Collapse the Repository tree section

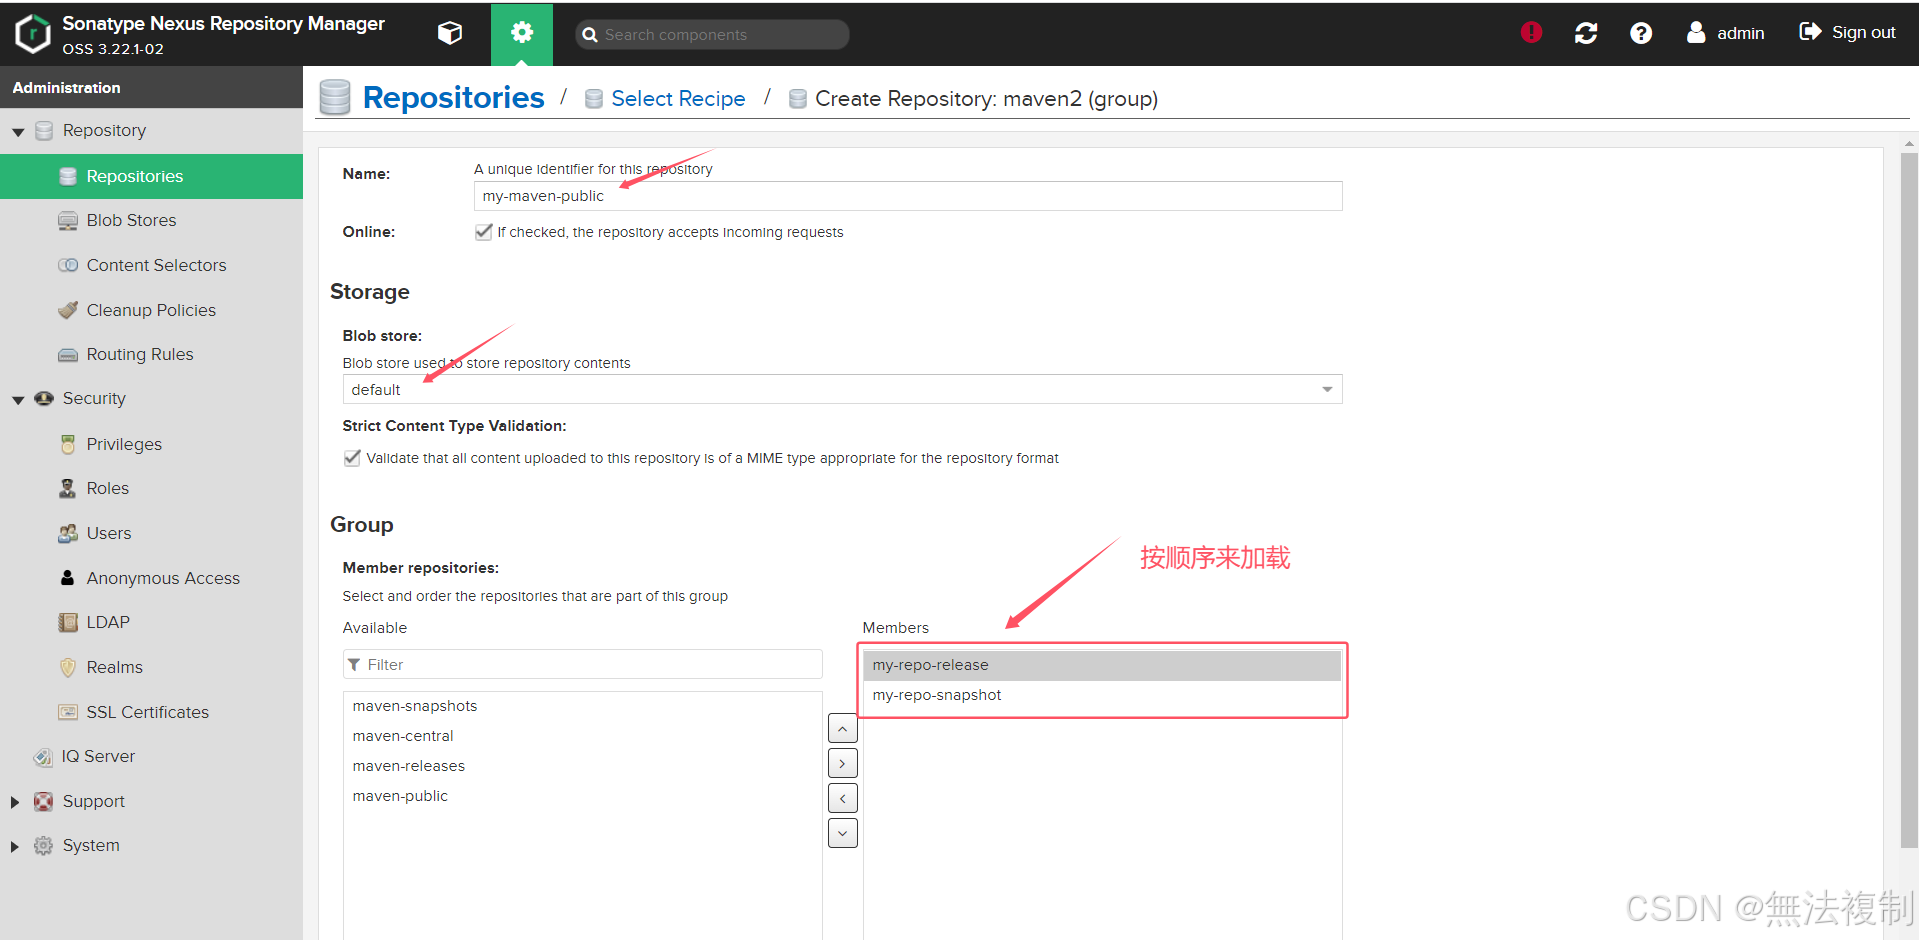click(17, 131)
